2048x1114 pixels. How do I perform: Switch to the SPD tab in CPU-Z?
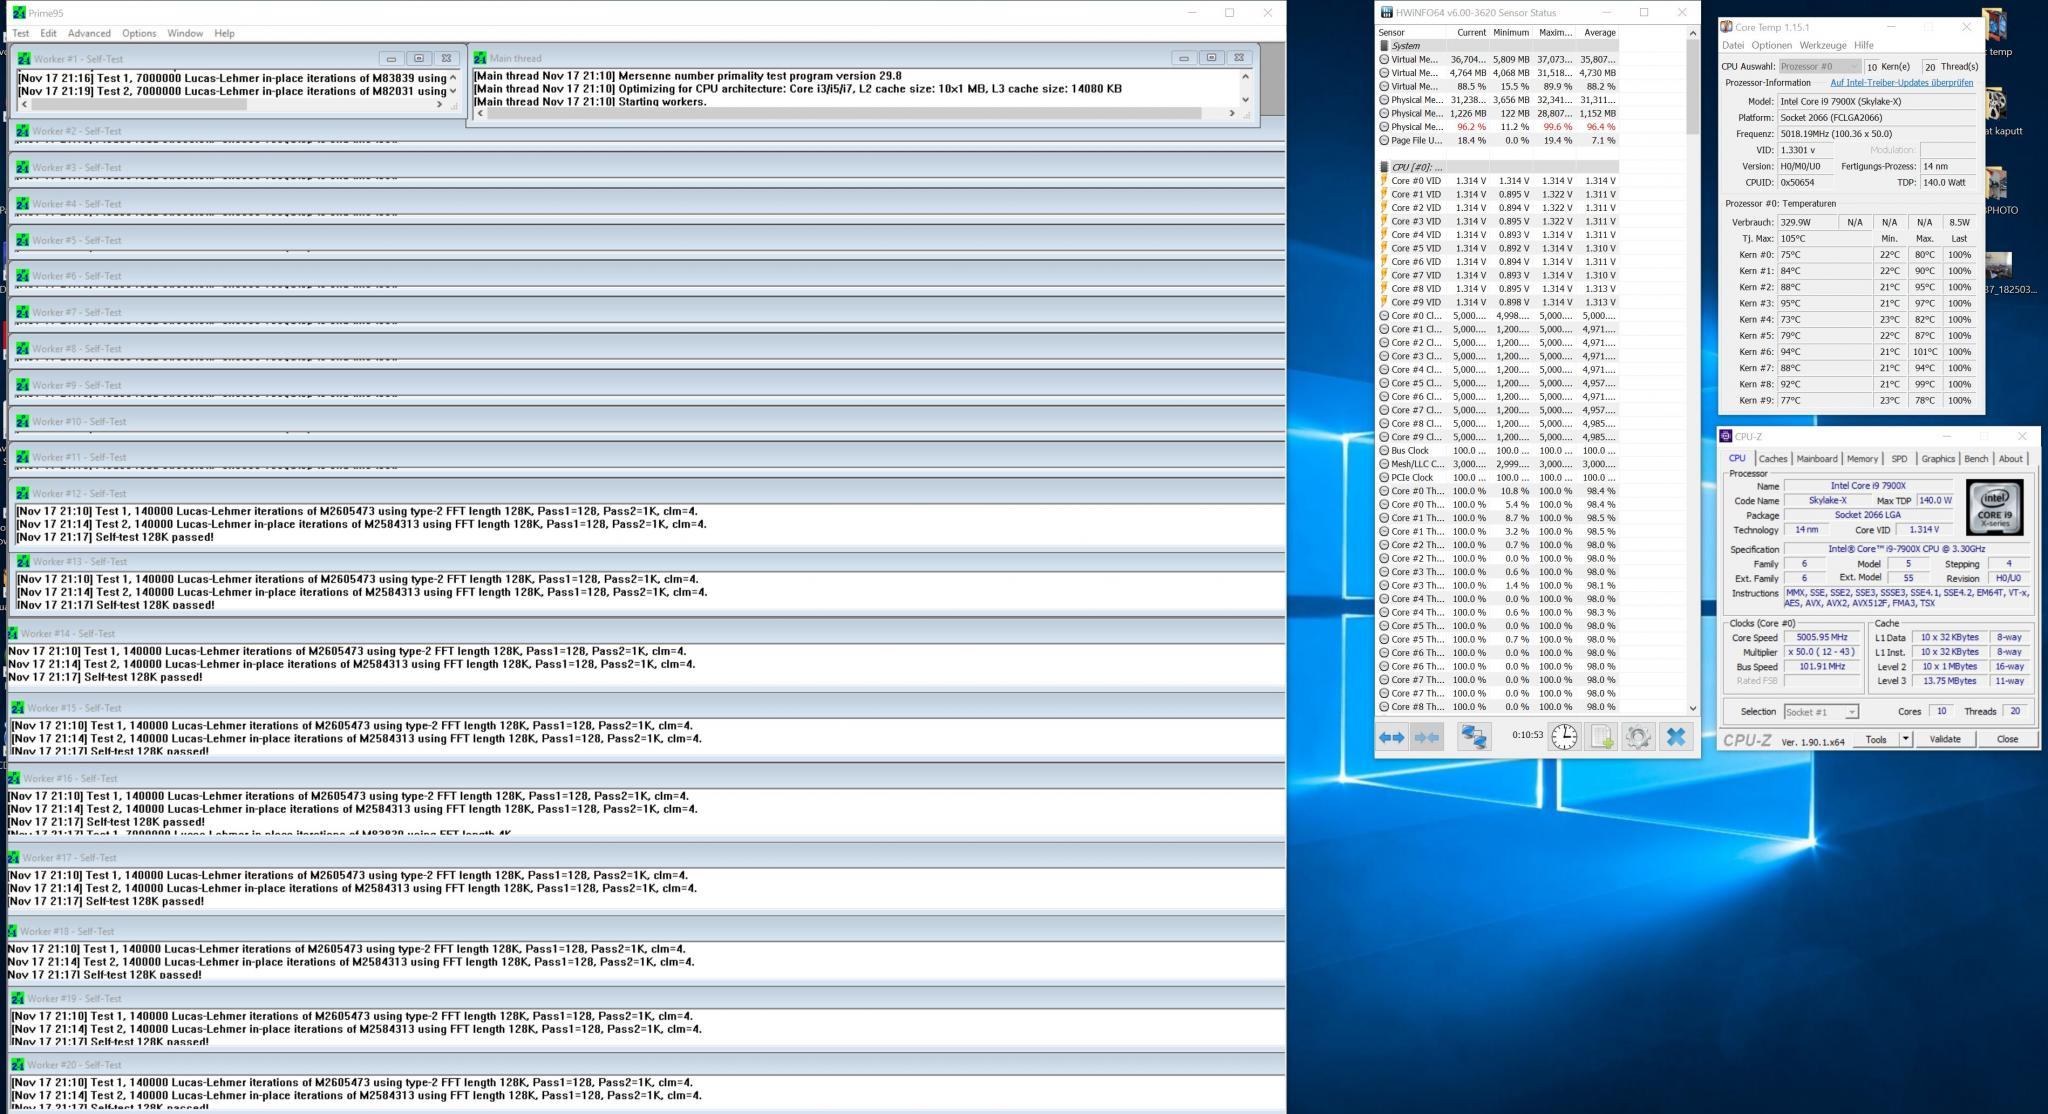click(1899, 459)
